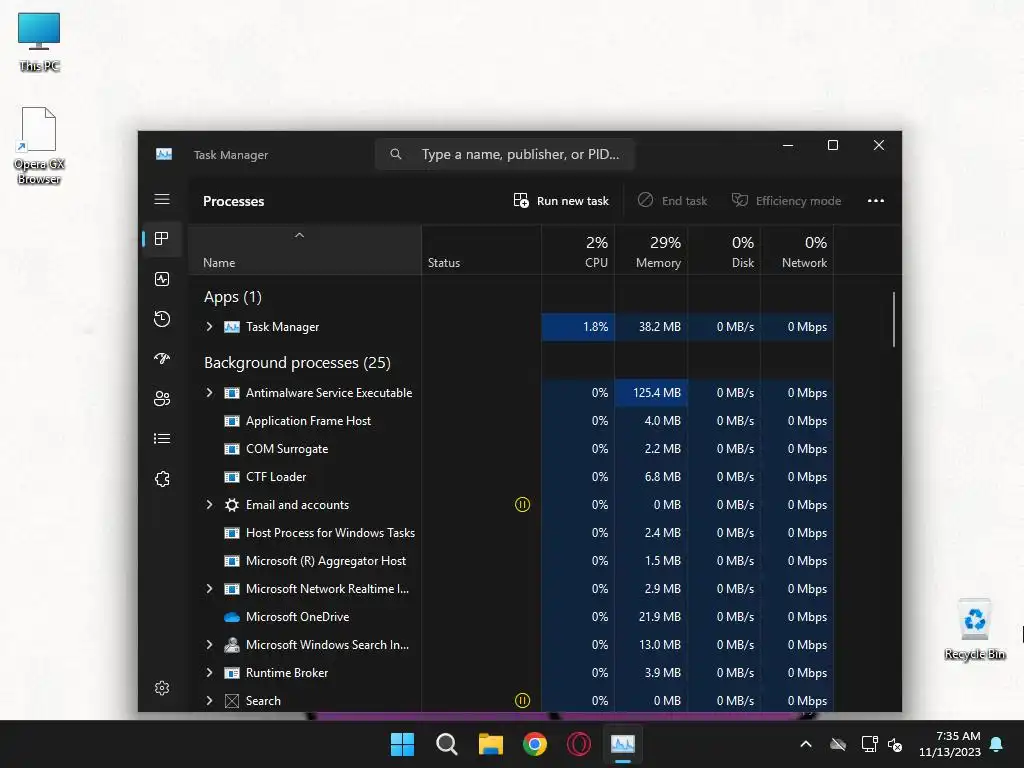The height and width of the screenshot is (768, 1024).
Task: Expand Microsoft Network Realtime process row
Action: tap(209, 588)
